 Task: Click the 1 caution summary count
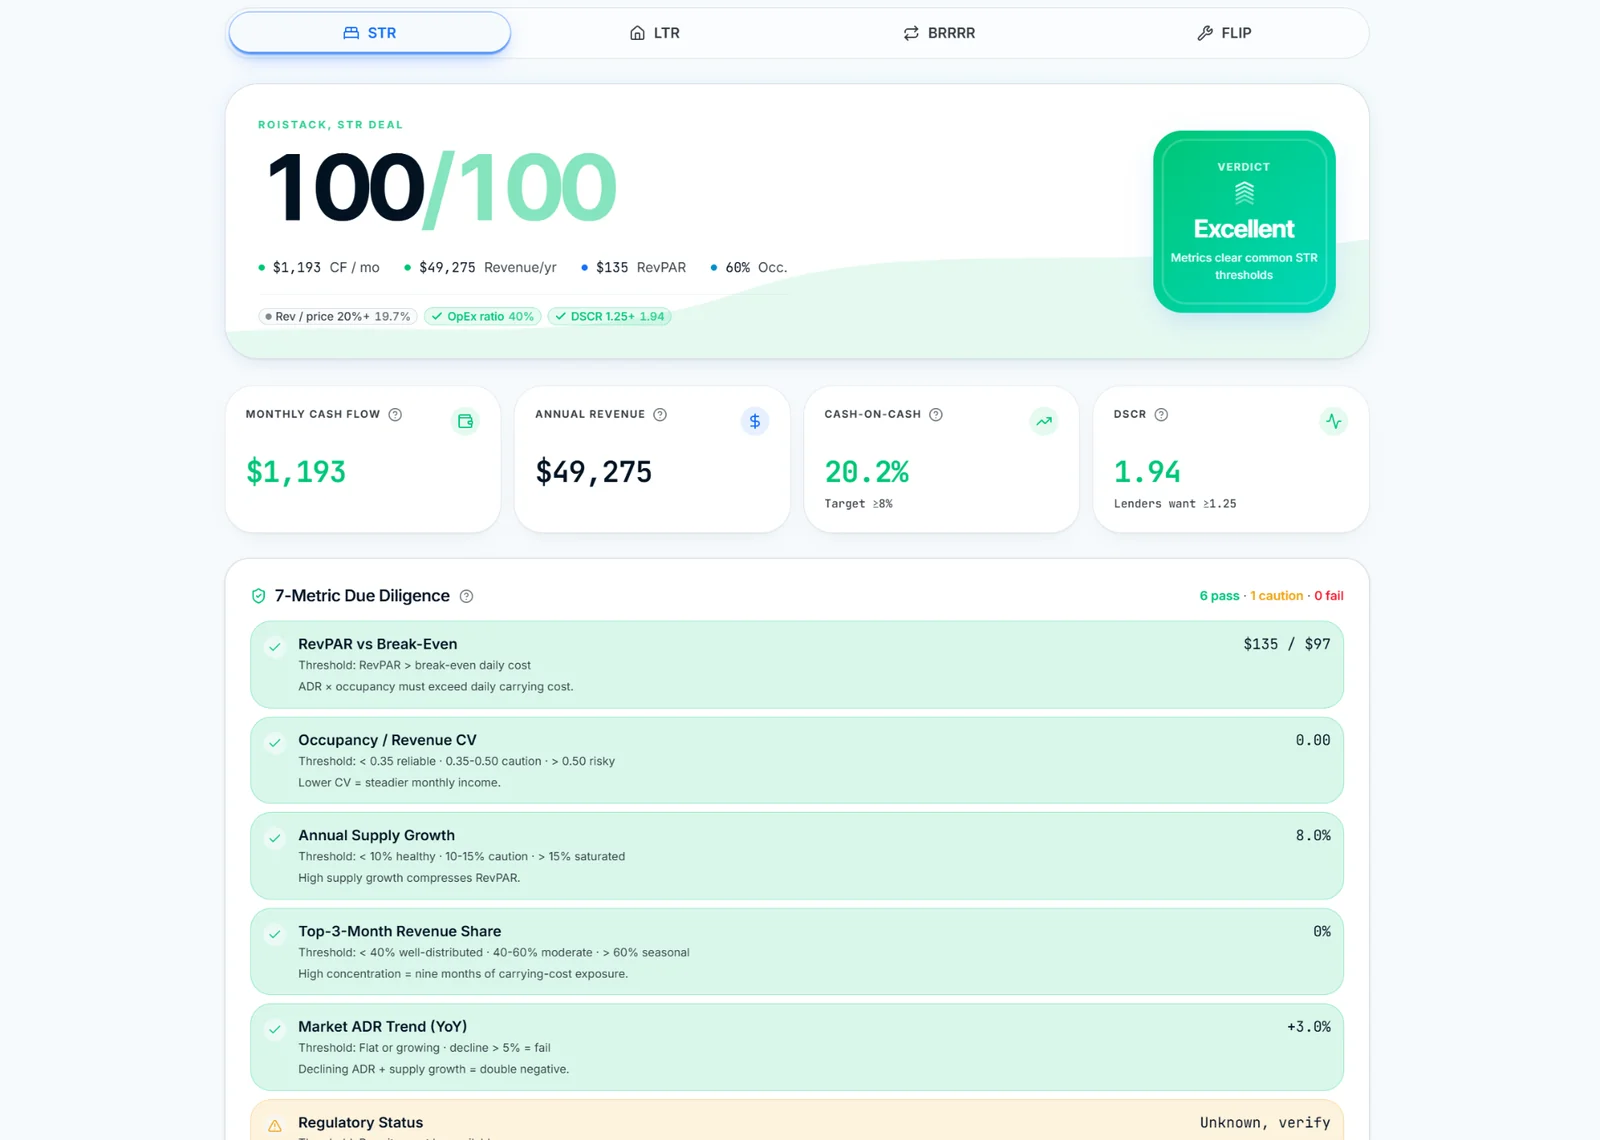point(1277,596)
